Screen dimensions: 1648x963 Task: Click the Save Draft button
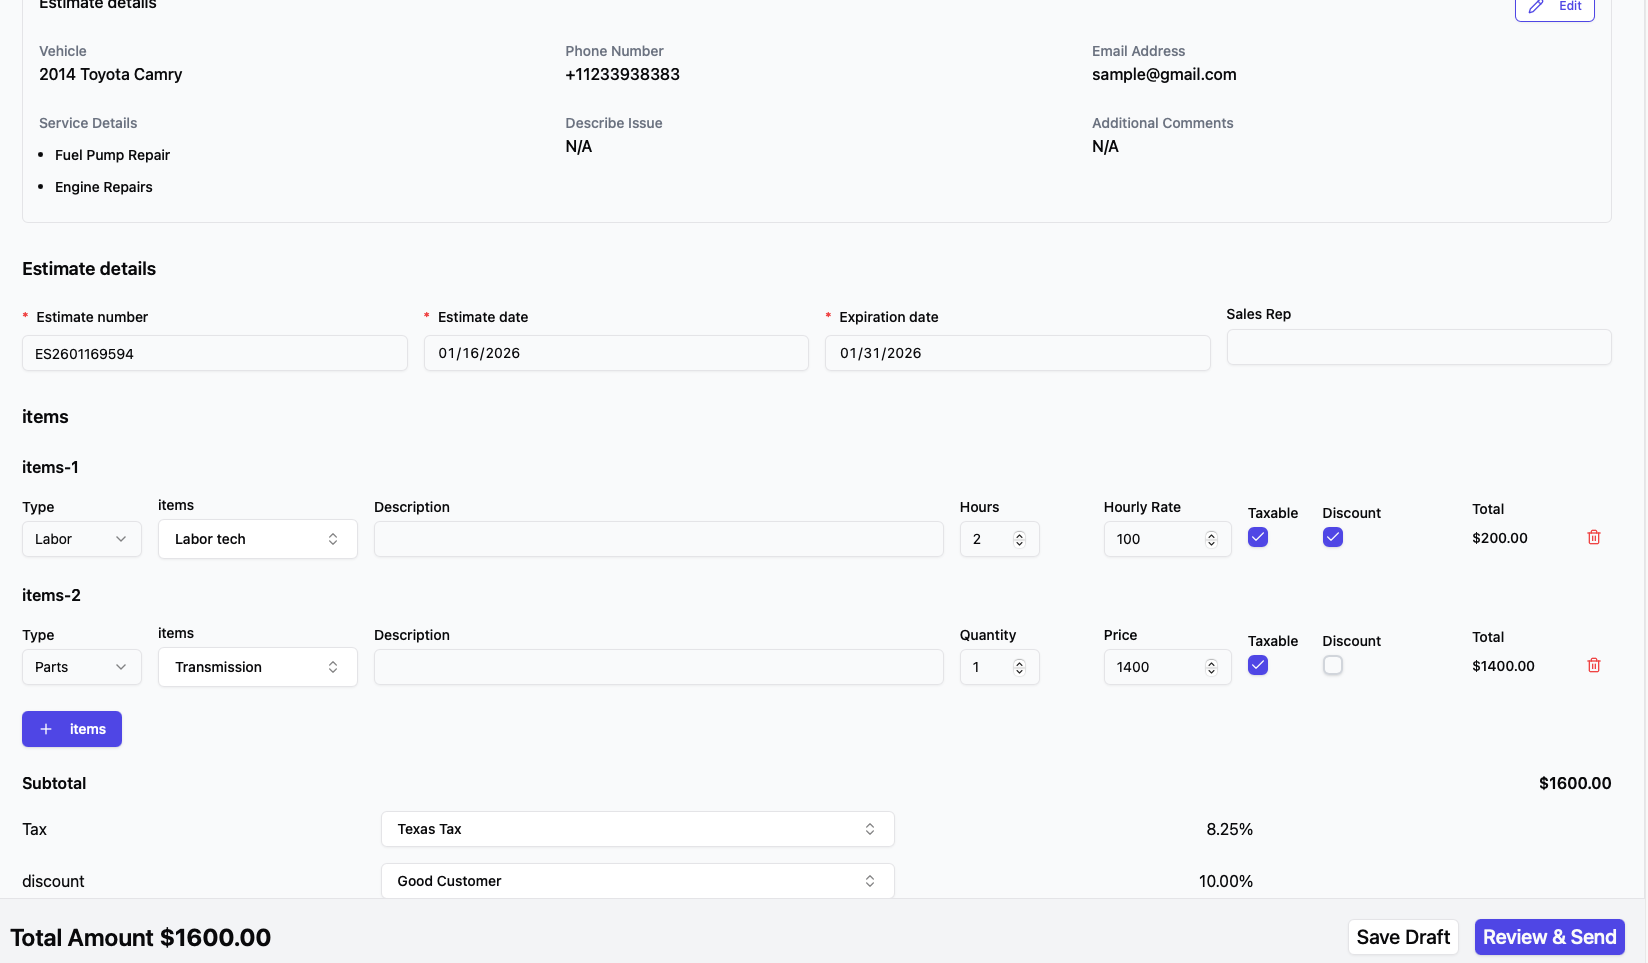pos(1402,937)
